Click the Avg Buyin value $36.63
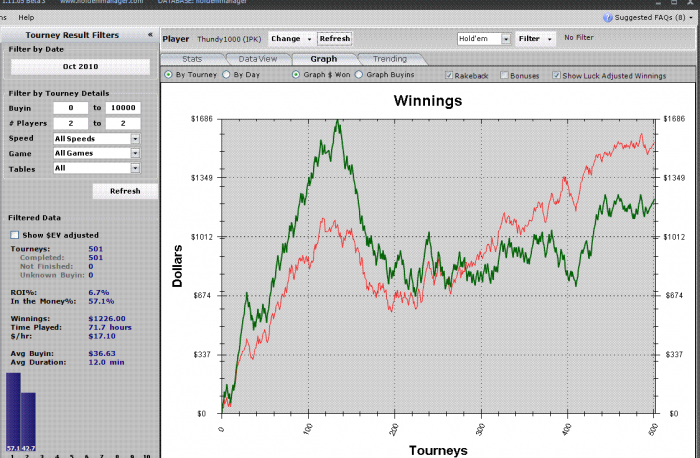The image size is (700, 458). coord(102,354)
